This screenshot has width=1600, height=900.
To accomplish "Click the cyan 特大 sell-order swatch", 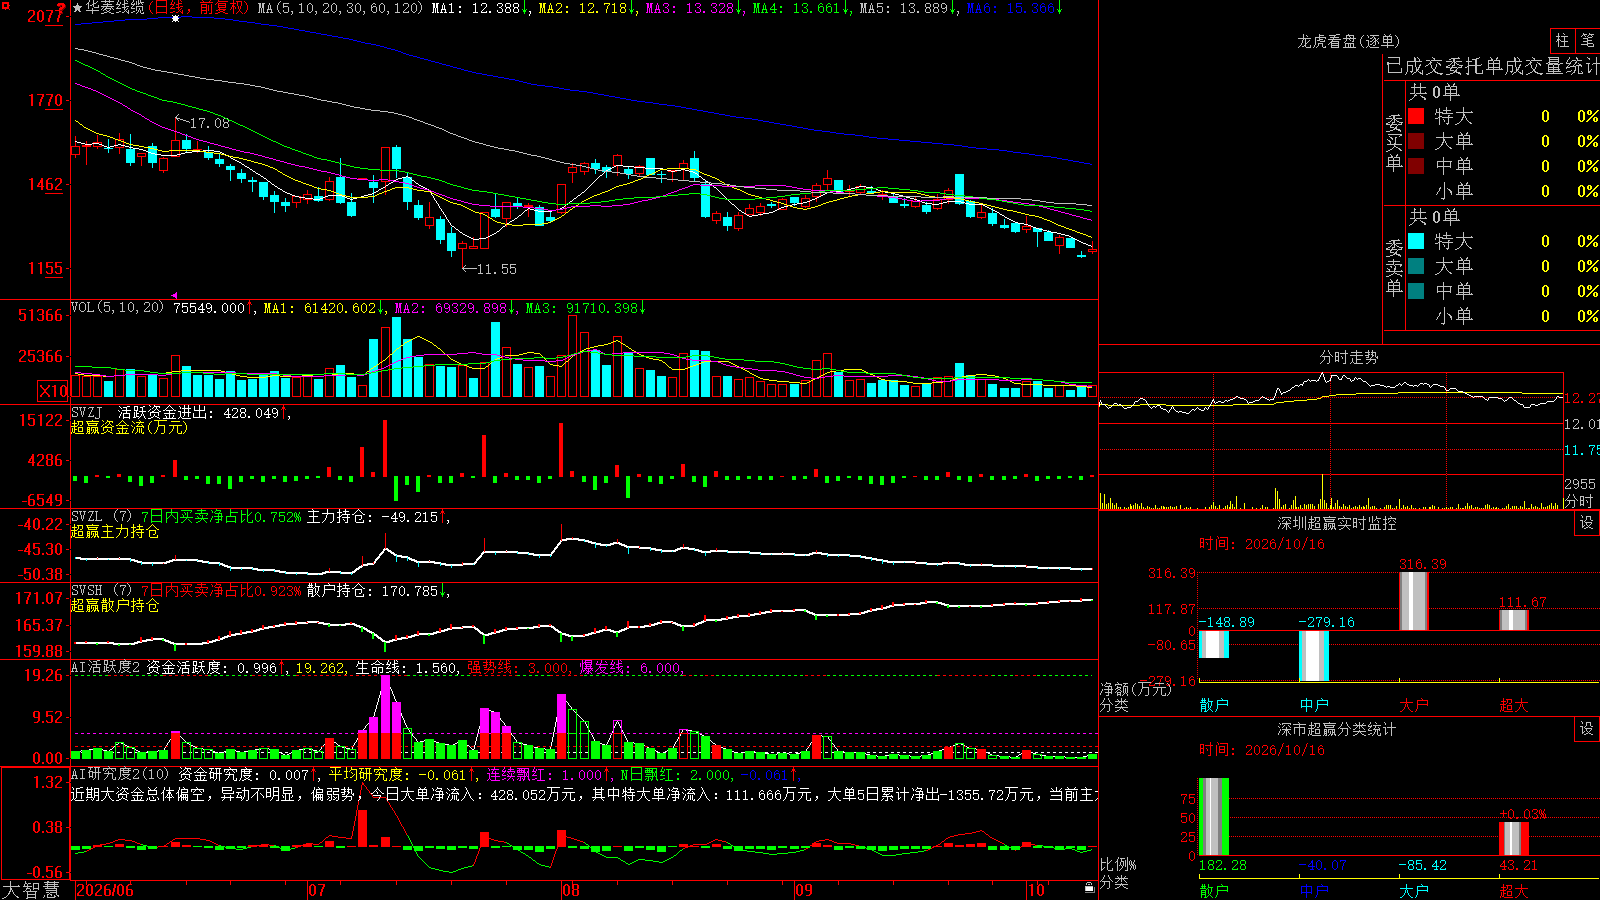I will point(1416,241).
